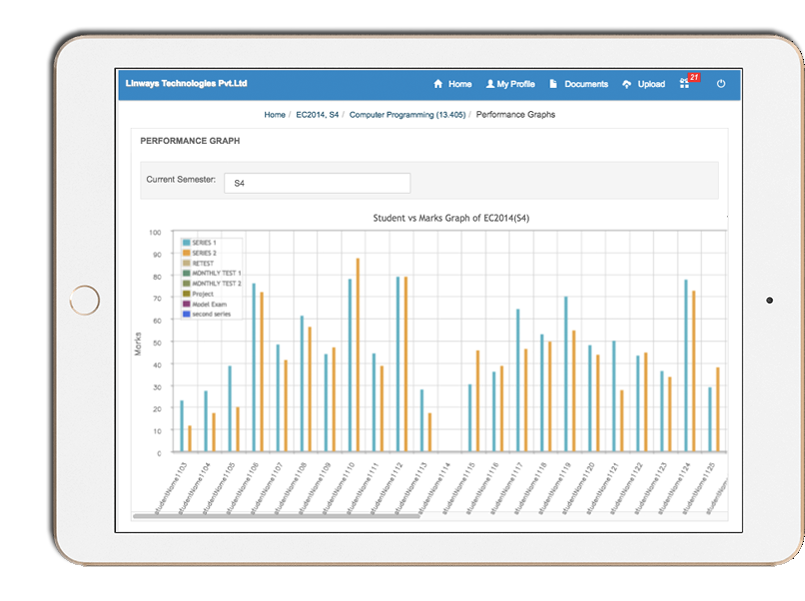The image size is (805, 601).
Task: Toggle the MONTHLY TEST 1 legend entry
Action: pos(212,273)
